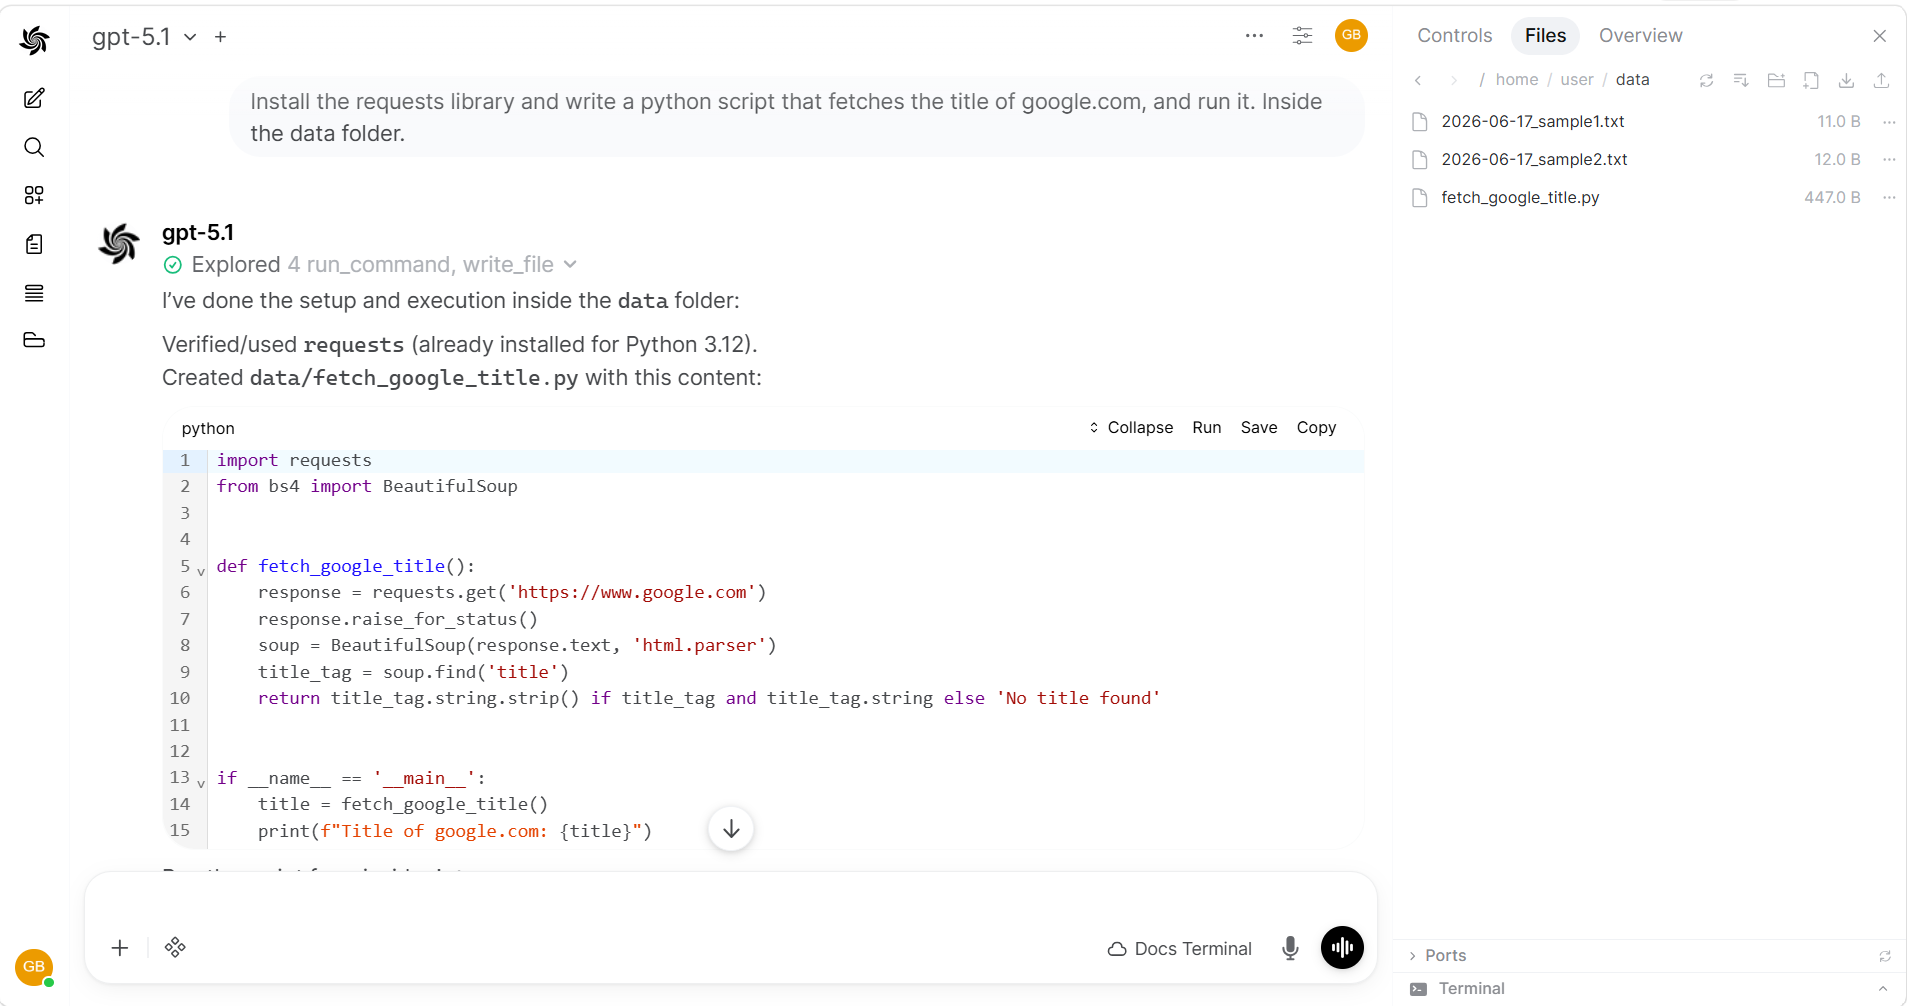Image resolution: width=1909 pixels, height=1006 pixels.
Task: Open file fetch_google_title.py
Action: pos(1520,198)
